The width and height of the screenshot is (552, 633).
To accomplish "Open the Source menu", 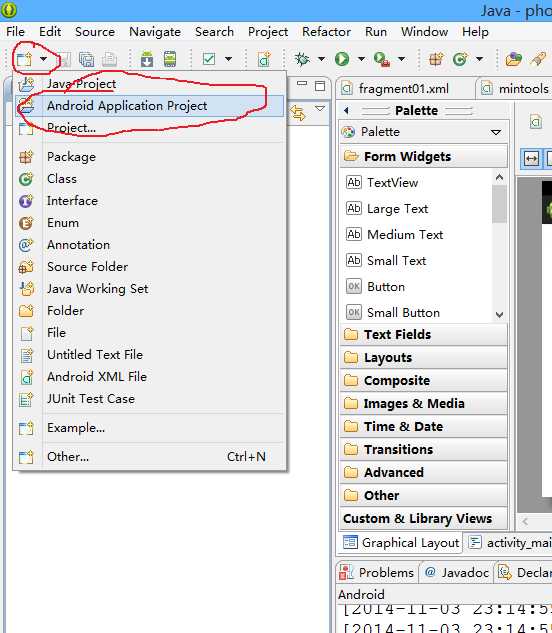I will click(95, 31).
